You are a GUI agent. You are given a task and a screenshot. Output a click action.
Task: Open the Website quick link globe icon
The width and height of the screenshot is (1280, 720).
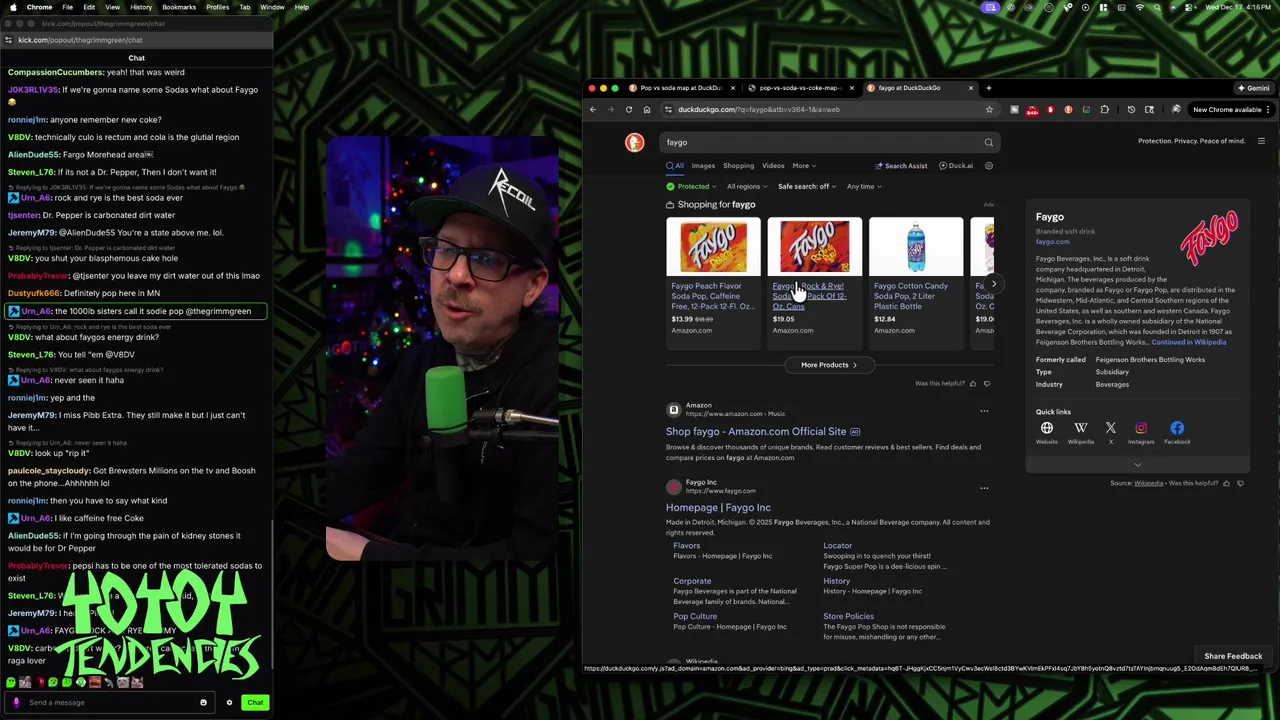click(1047, 428)
